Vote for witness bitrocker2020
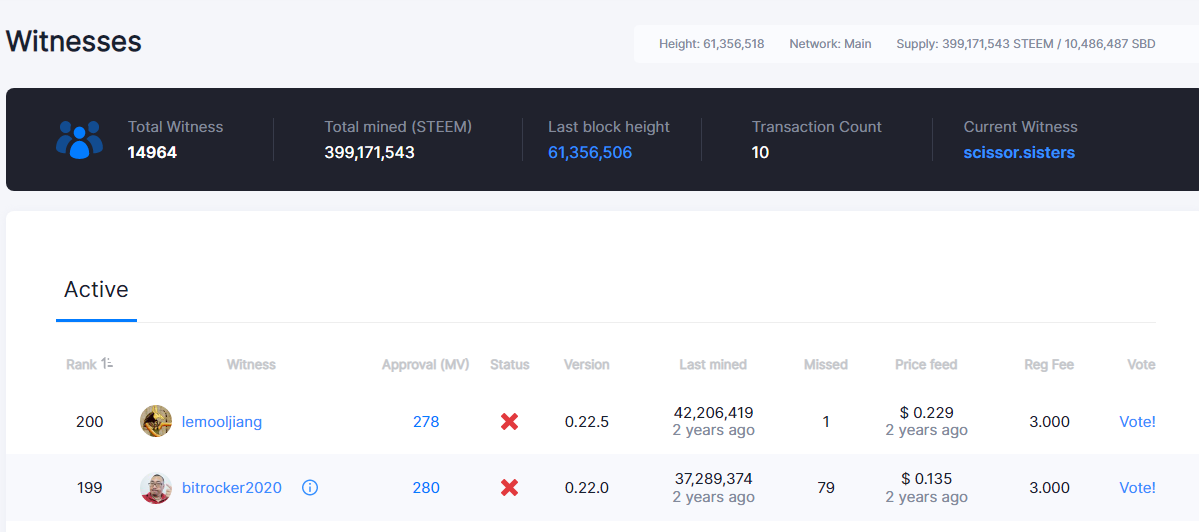The height and width of the screenshot is (532, 1199). (1137, 488)
